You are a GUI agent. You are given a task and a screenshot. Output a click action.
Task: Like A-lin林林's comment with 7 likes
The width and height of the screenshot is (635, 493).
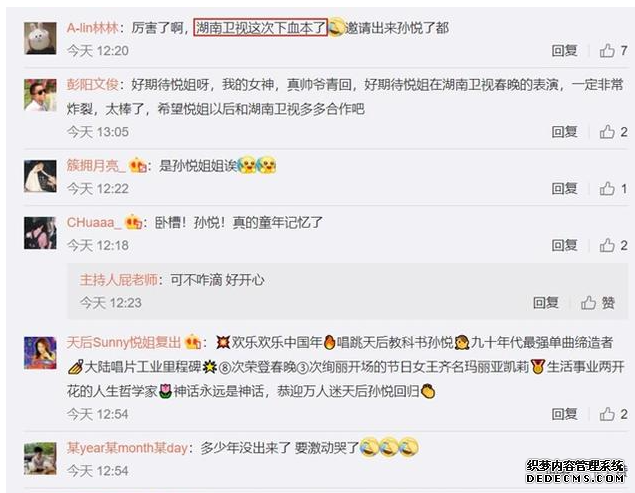pos(607,51)
